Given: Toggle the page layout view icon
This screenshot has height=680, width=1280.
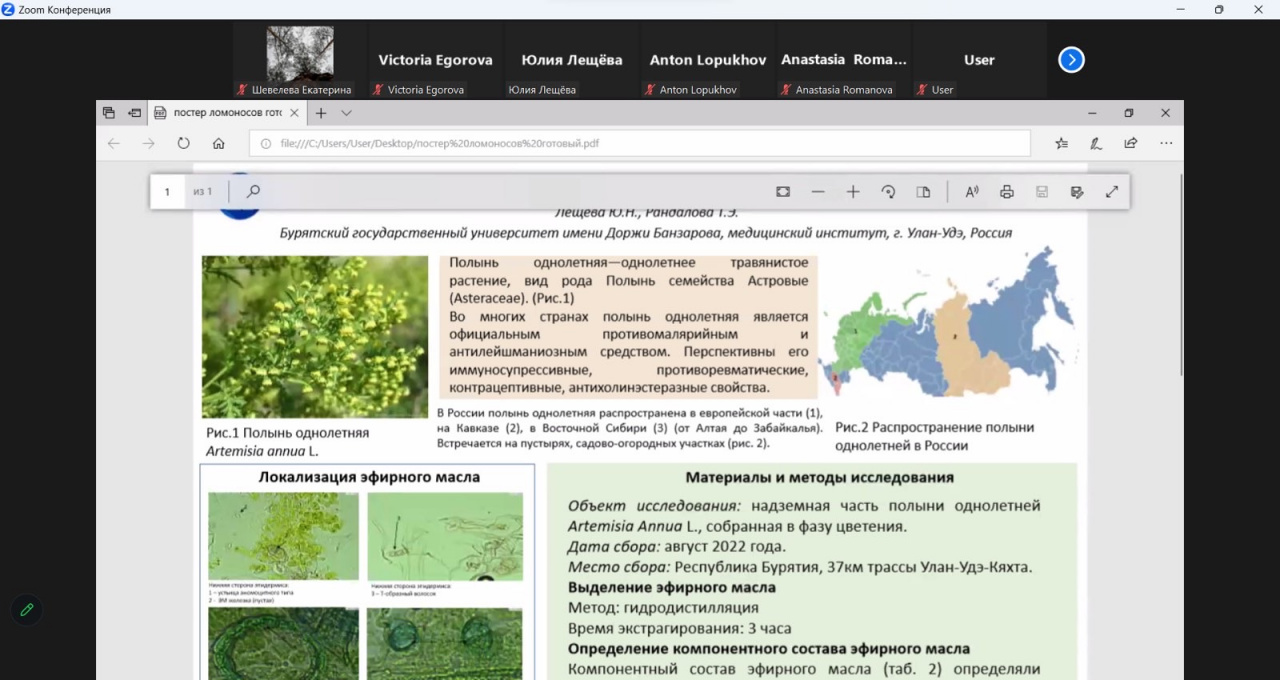Looking at the screenshot, I should (x=923, y=192).
